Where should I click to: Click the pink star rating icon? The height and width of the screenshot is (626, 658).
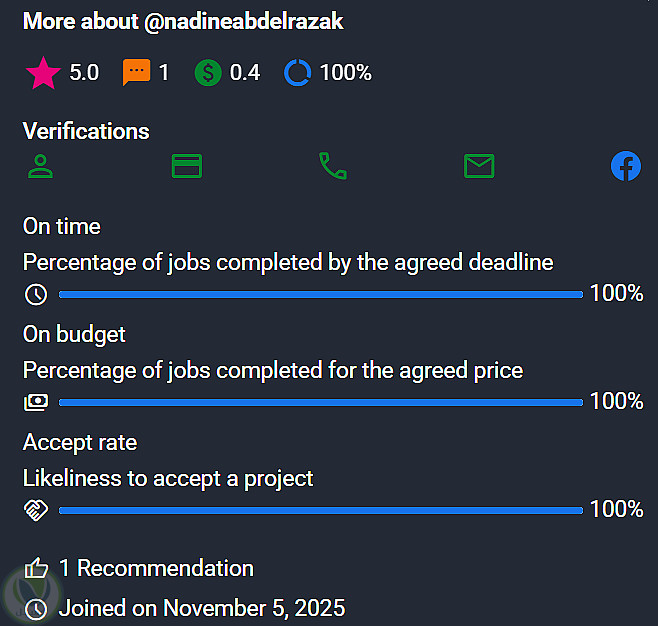42,73
